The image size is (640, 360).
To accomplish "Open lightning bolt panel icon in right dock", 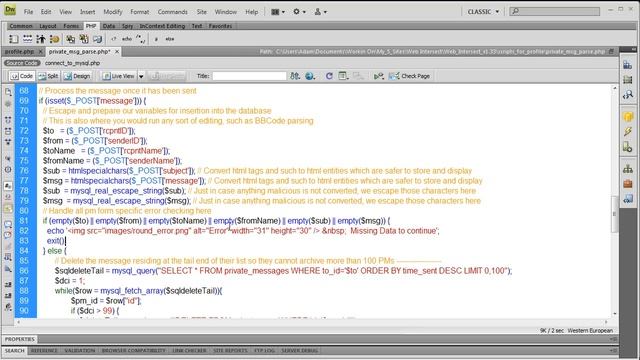I will click(628, 131).
